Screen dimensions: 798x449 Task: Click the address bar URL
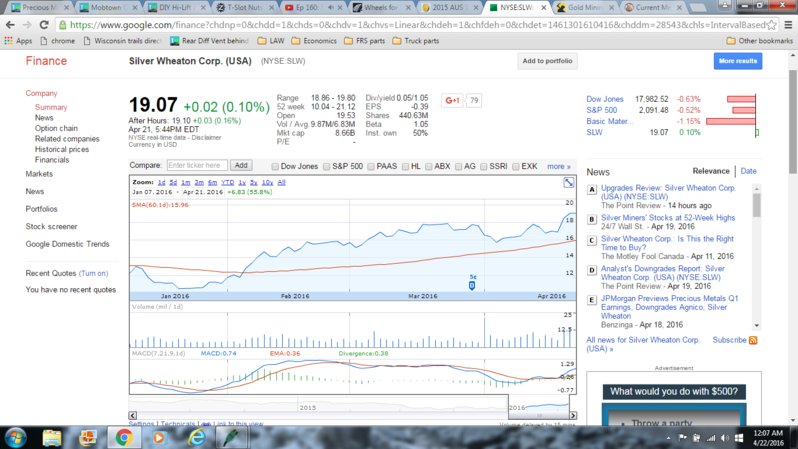click(417, 24)
